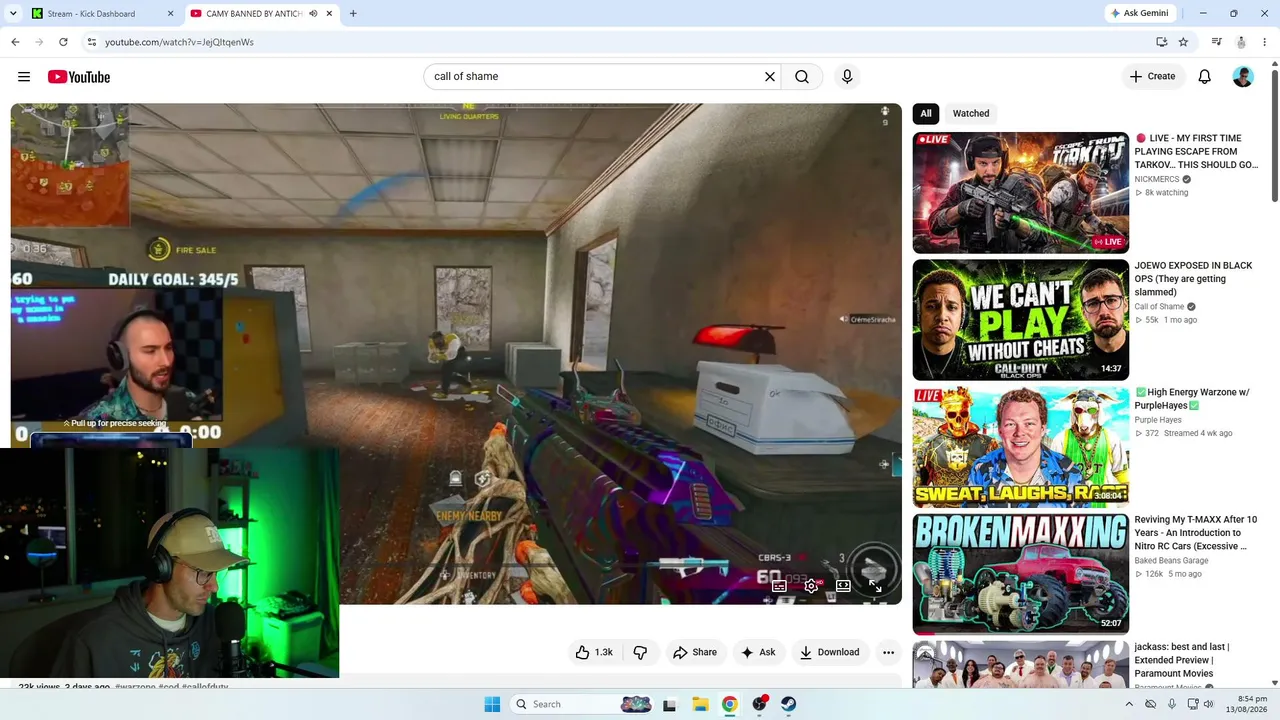Open OBS Studio from the taskbar
This screenshot has height=720, width=1280.
760,704
